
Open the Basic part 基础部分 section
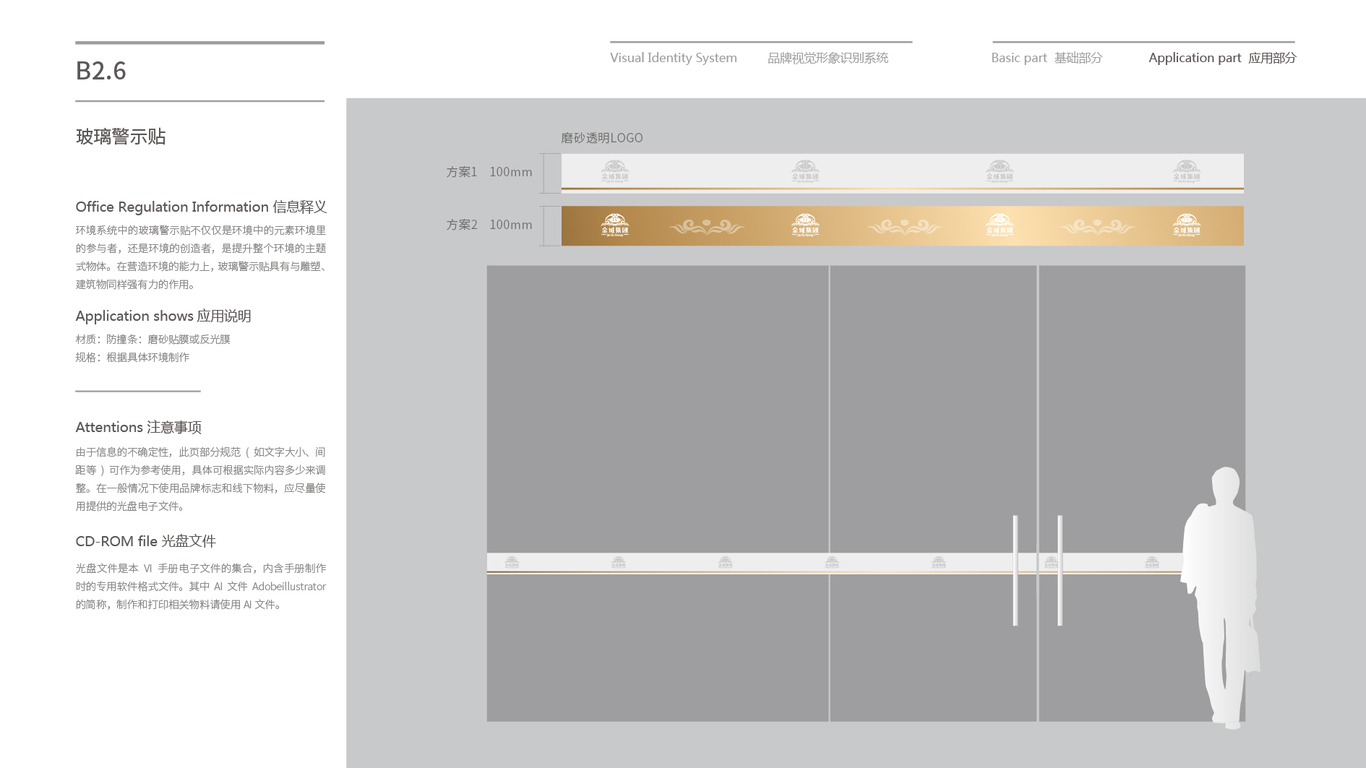click(1046, 58)
